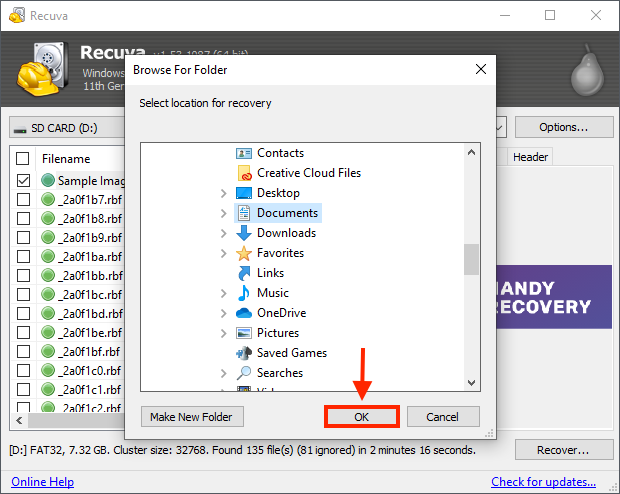Click green status dot of _2a0f1b7.rbf
Screen dimensions: 620x494
(48, 199)
